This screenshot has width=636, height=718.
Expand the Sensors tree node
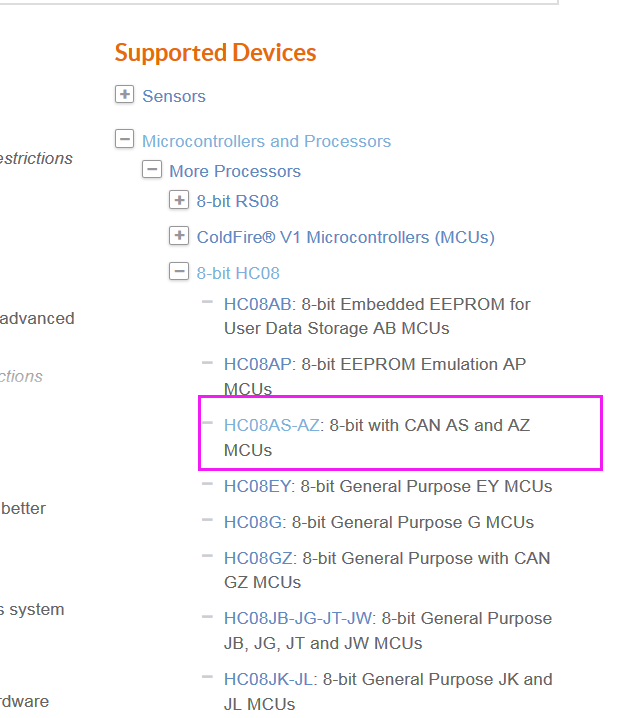[x=124, y=95]
